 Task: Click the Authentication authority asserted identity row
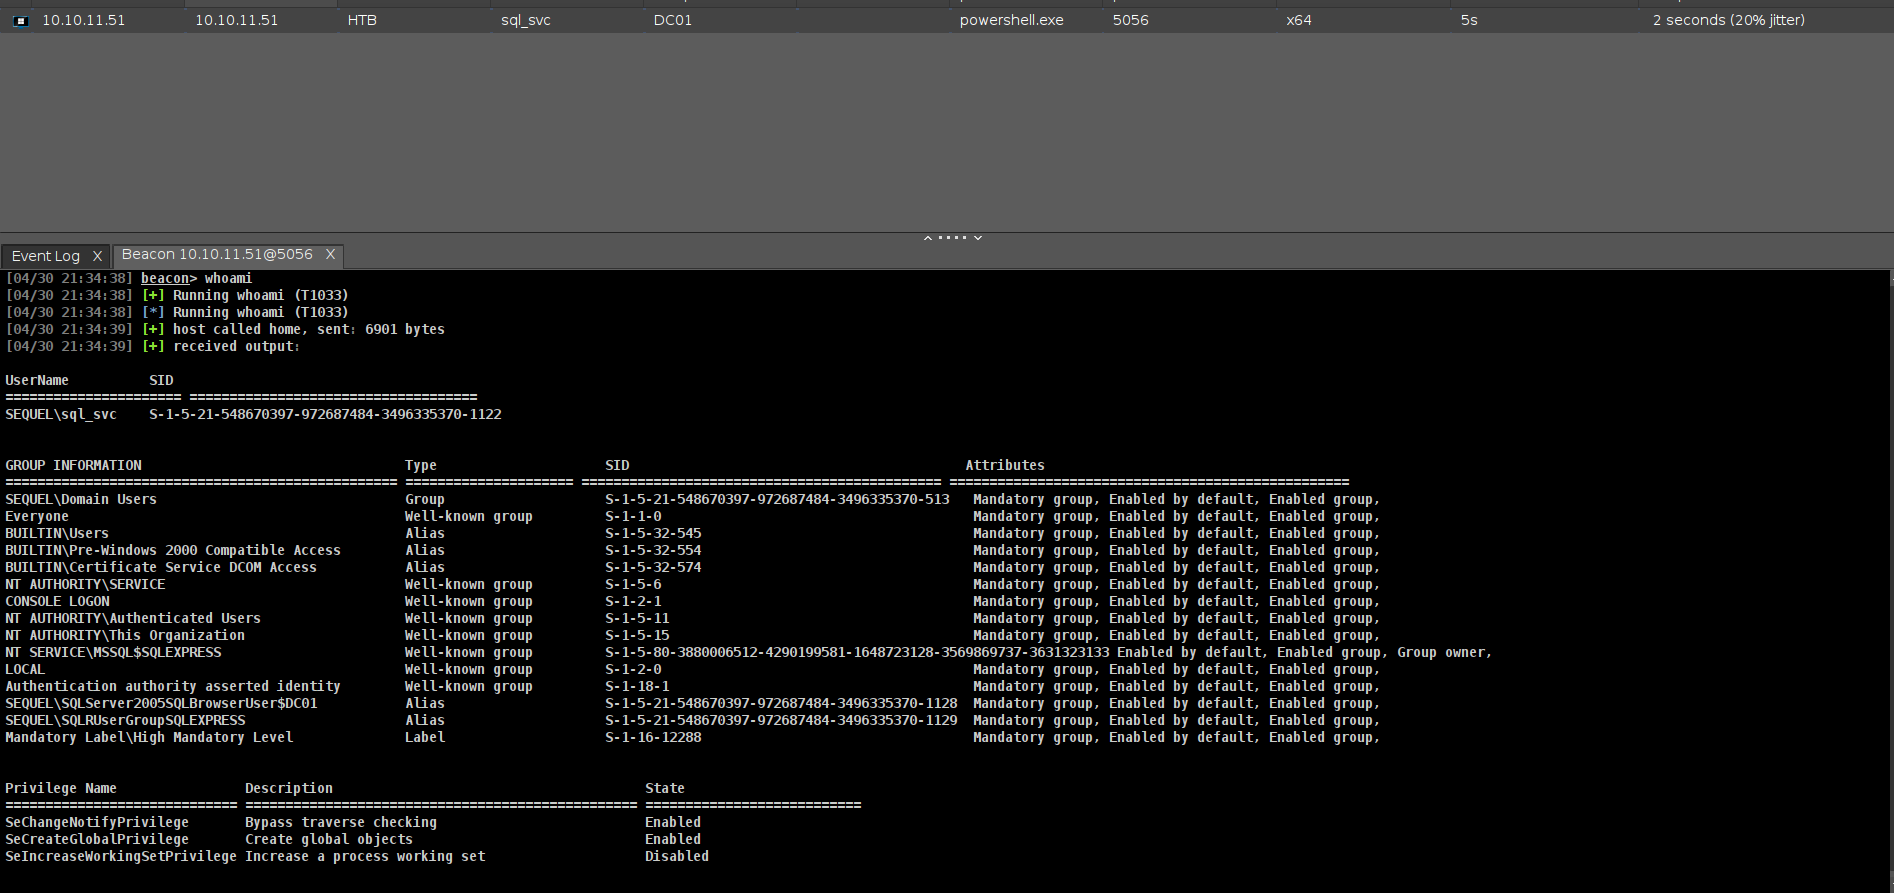[692, 687]
